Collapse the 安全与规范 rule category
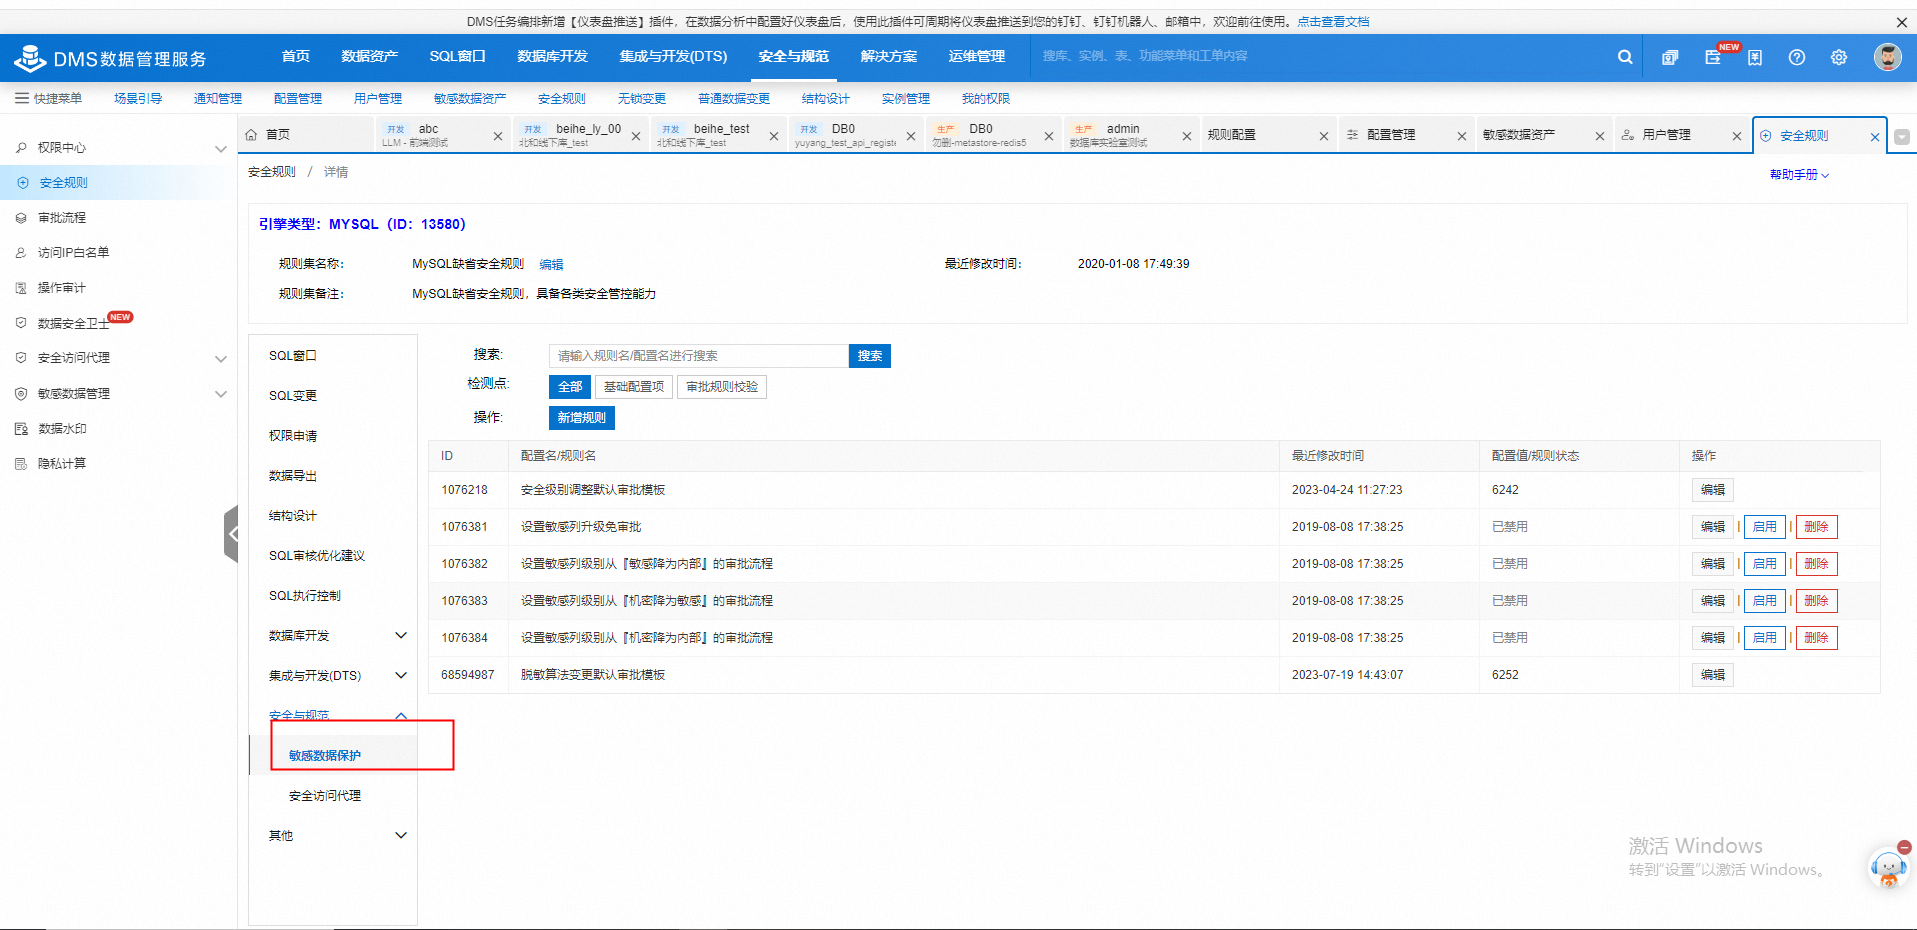The width and height of the screenshot is (1917, 930). 401,715
